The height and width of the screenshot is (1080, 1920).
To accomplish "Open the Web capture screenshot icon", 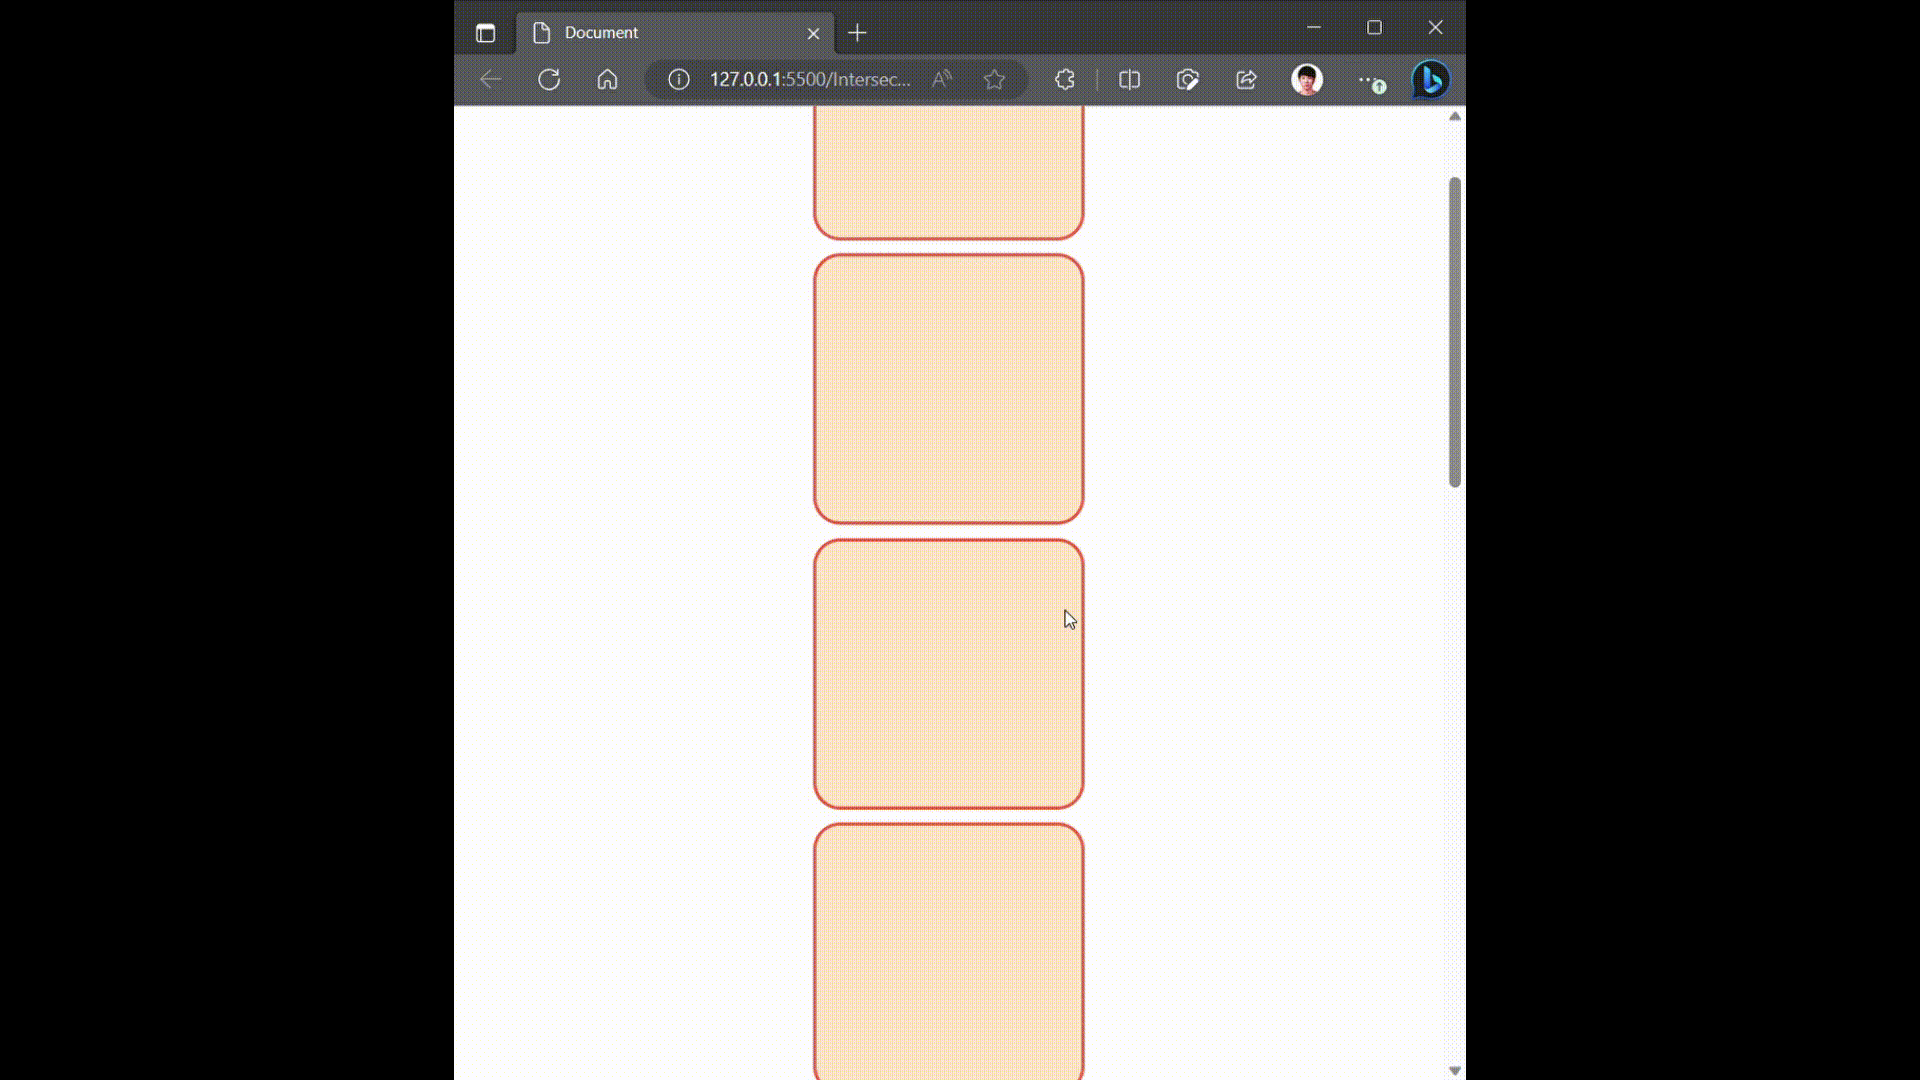I will 1187,80.
